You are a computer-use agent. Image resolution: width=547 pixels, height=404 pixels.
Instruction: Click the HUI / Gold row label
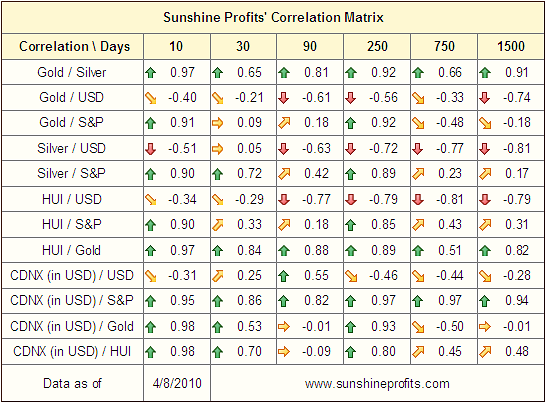(x=72, y=250)
